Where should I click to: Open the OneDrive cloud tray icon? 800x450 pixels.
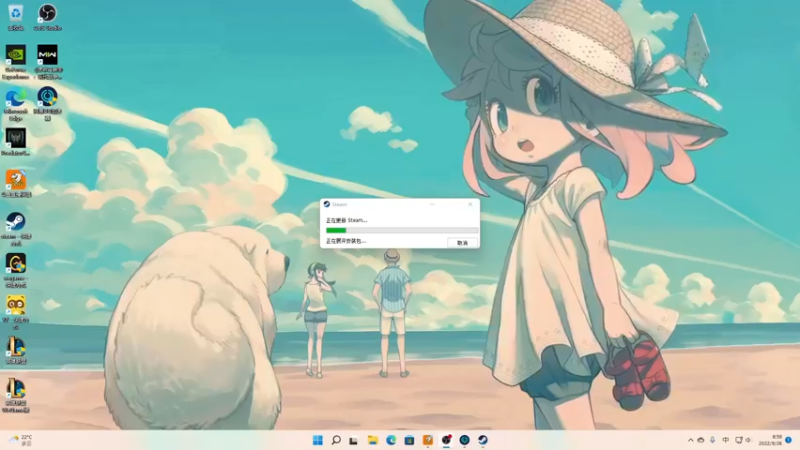pos(701,440)
